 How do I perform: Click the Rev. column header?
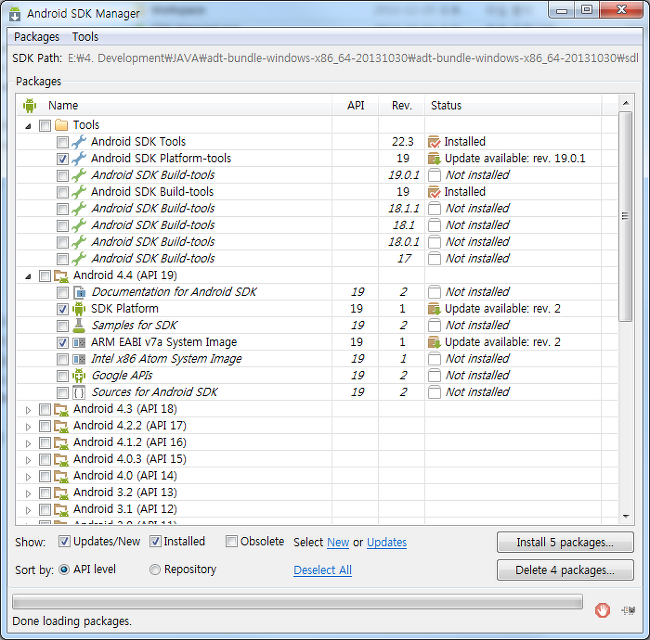pyautogui.click(x=402, y=105)
